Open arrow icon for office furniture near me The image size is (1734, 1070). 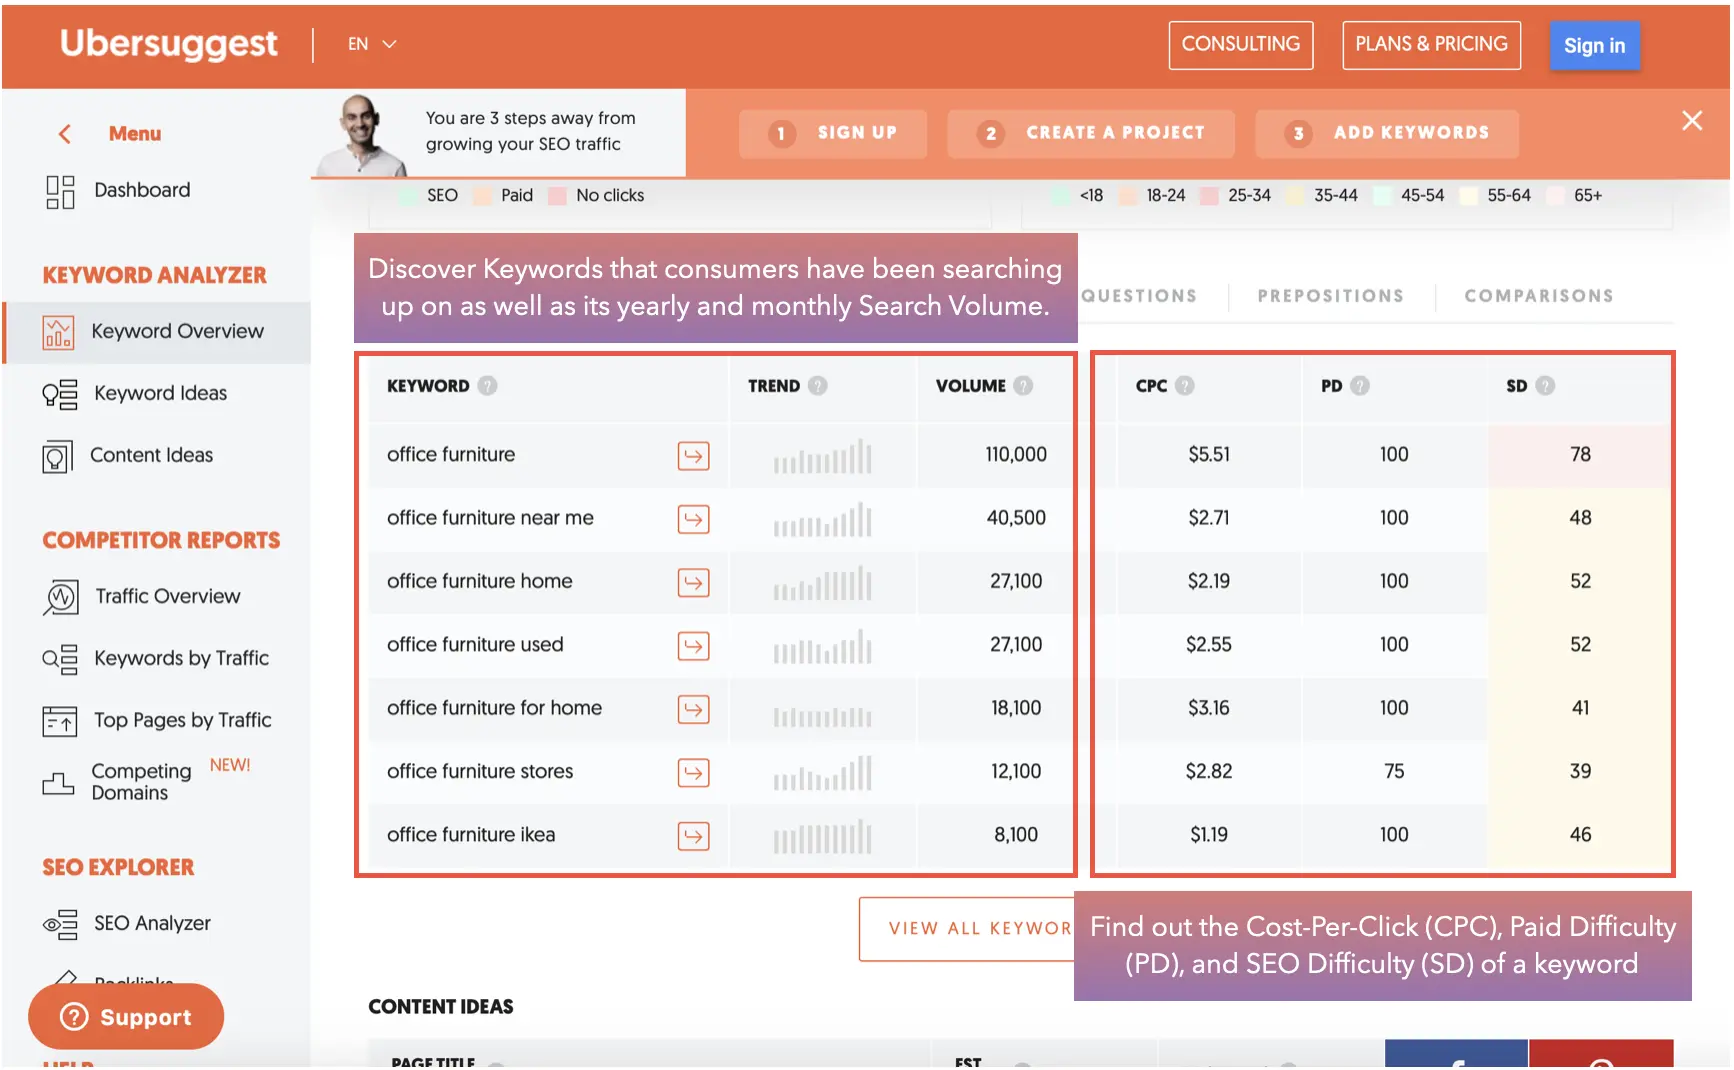(693, 519)
